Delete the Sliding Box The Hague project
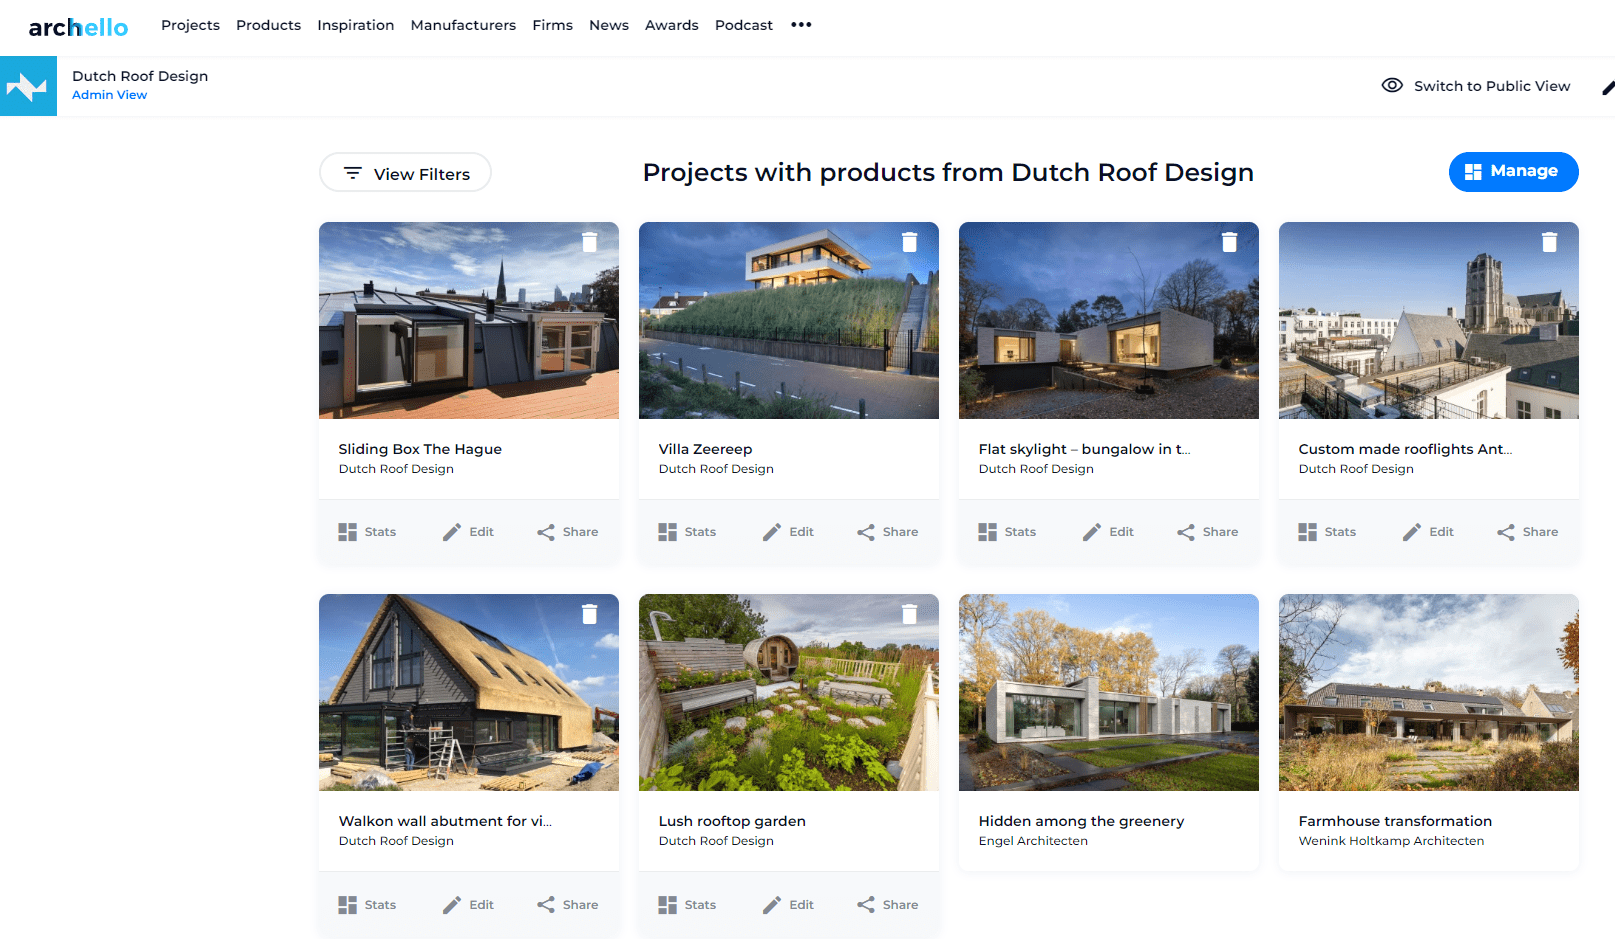 (590, 242)
